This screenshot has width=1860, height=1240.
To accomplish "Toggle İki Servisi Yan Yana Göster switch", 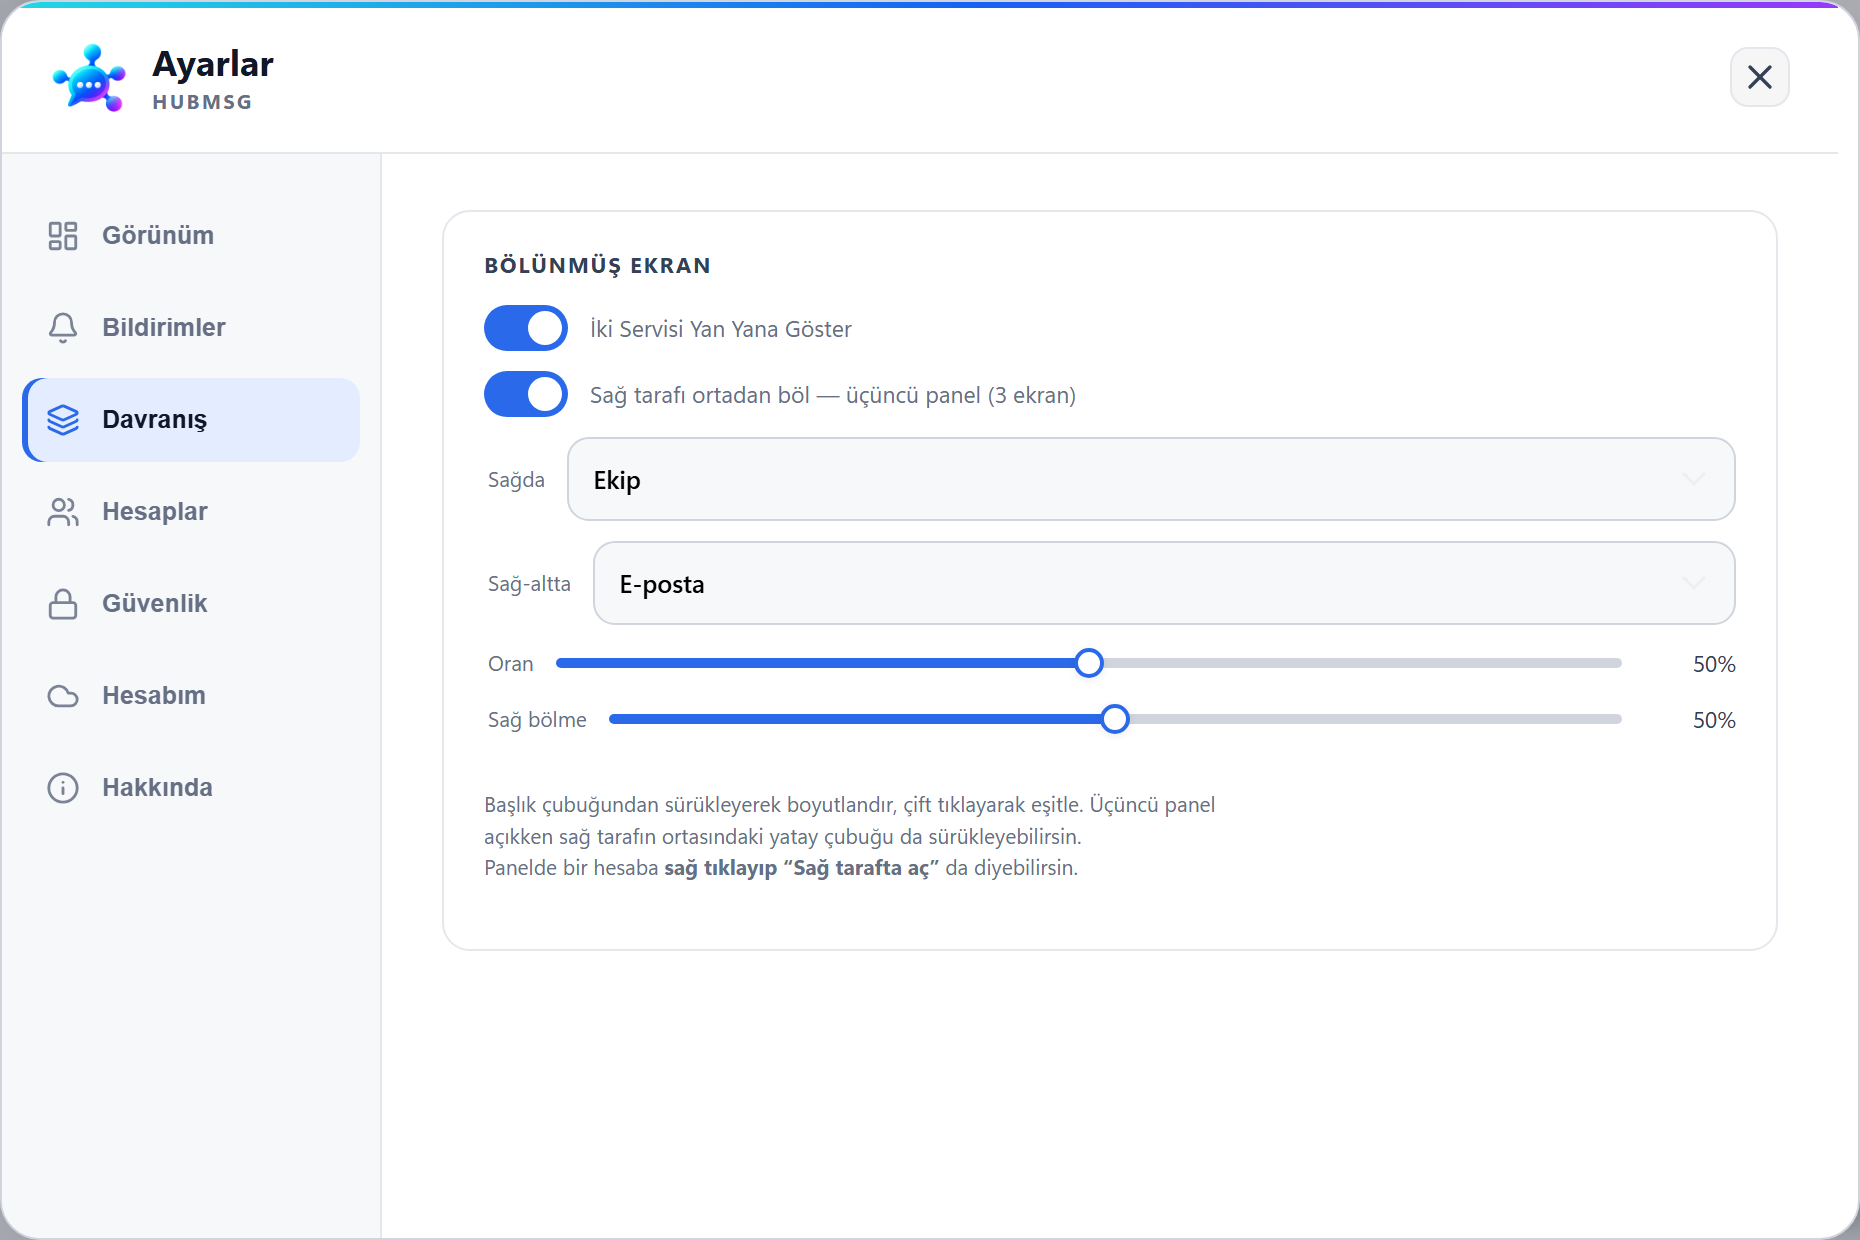I will (x=526, y=328).
